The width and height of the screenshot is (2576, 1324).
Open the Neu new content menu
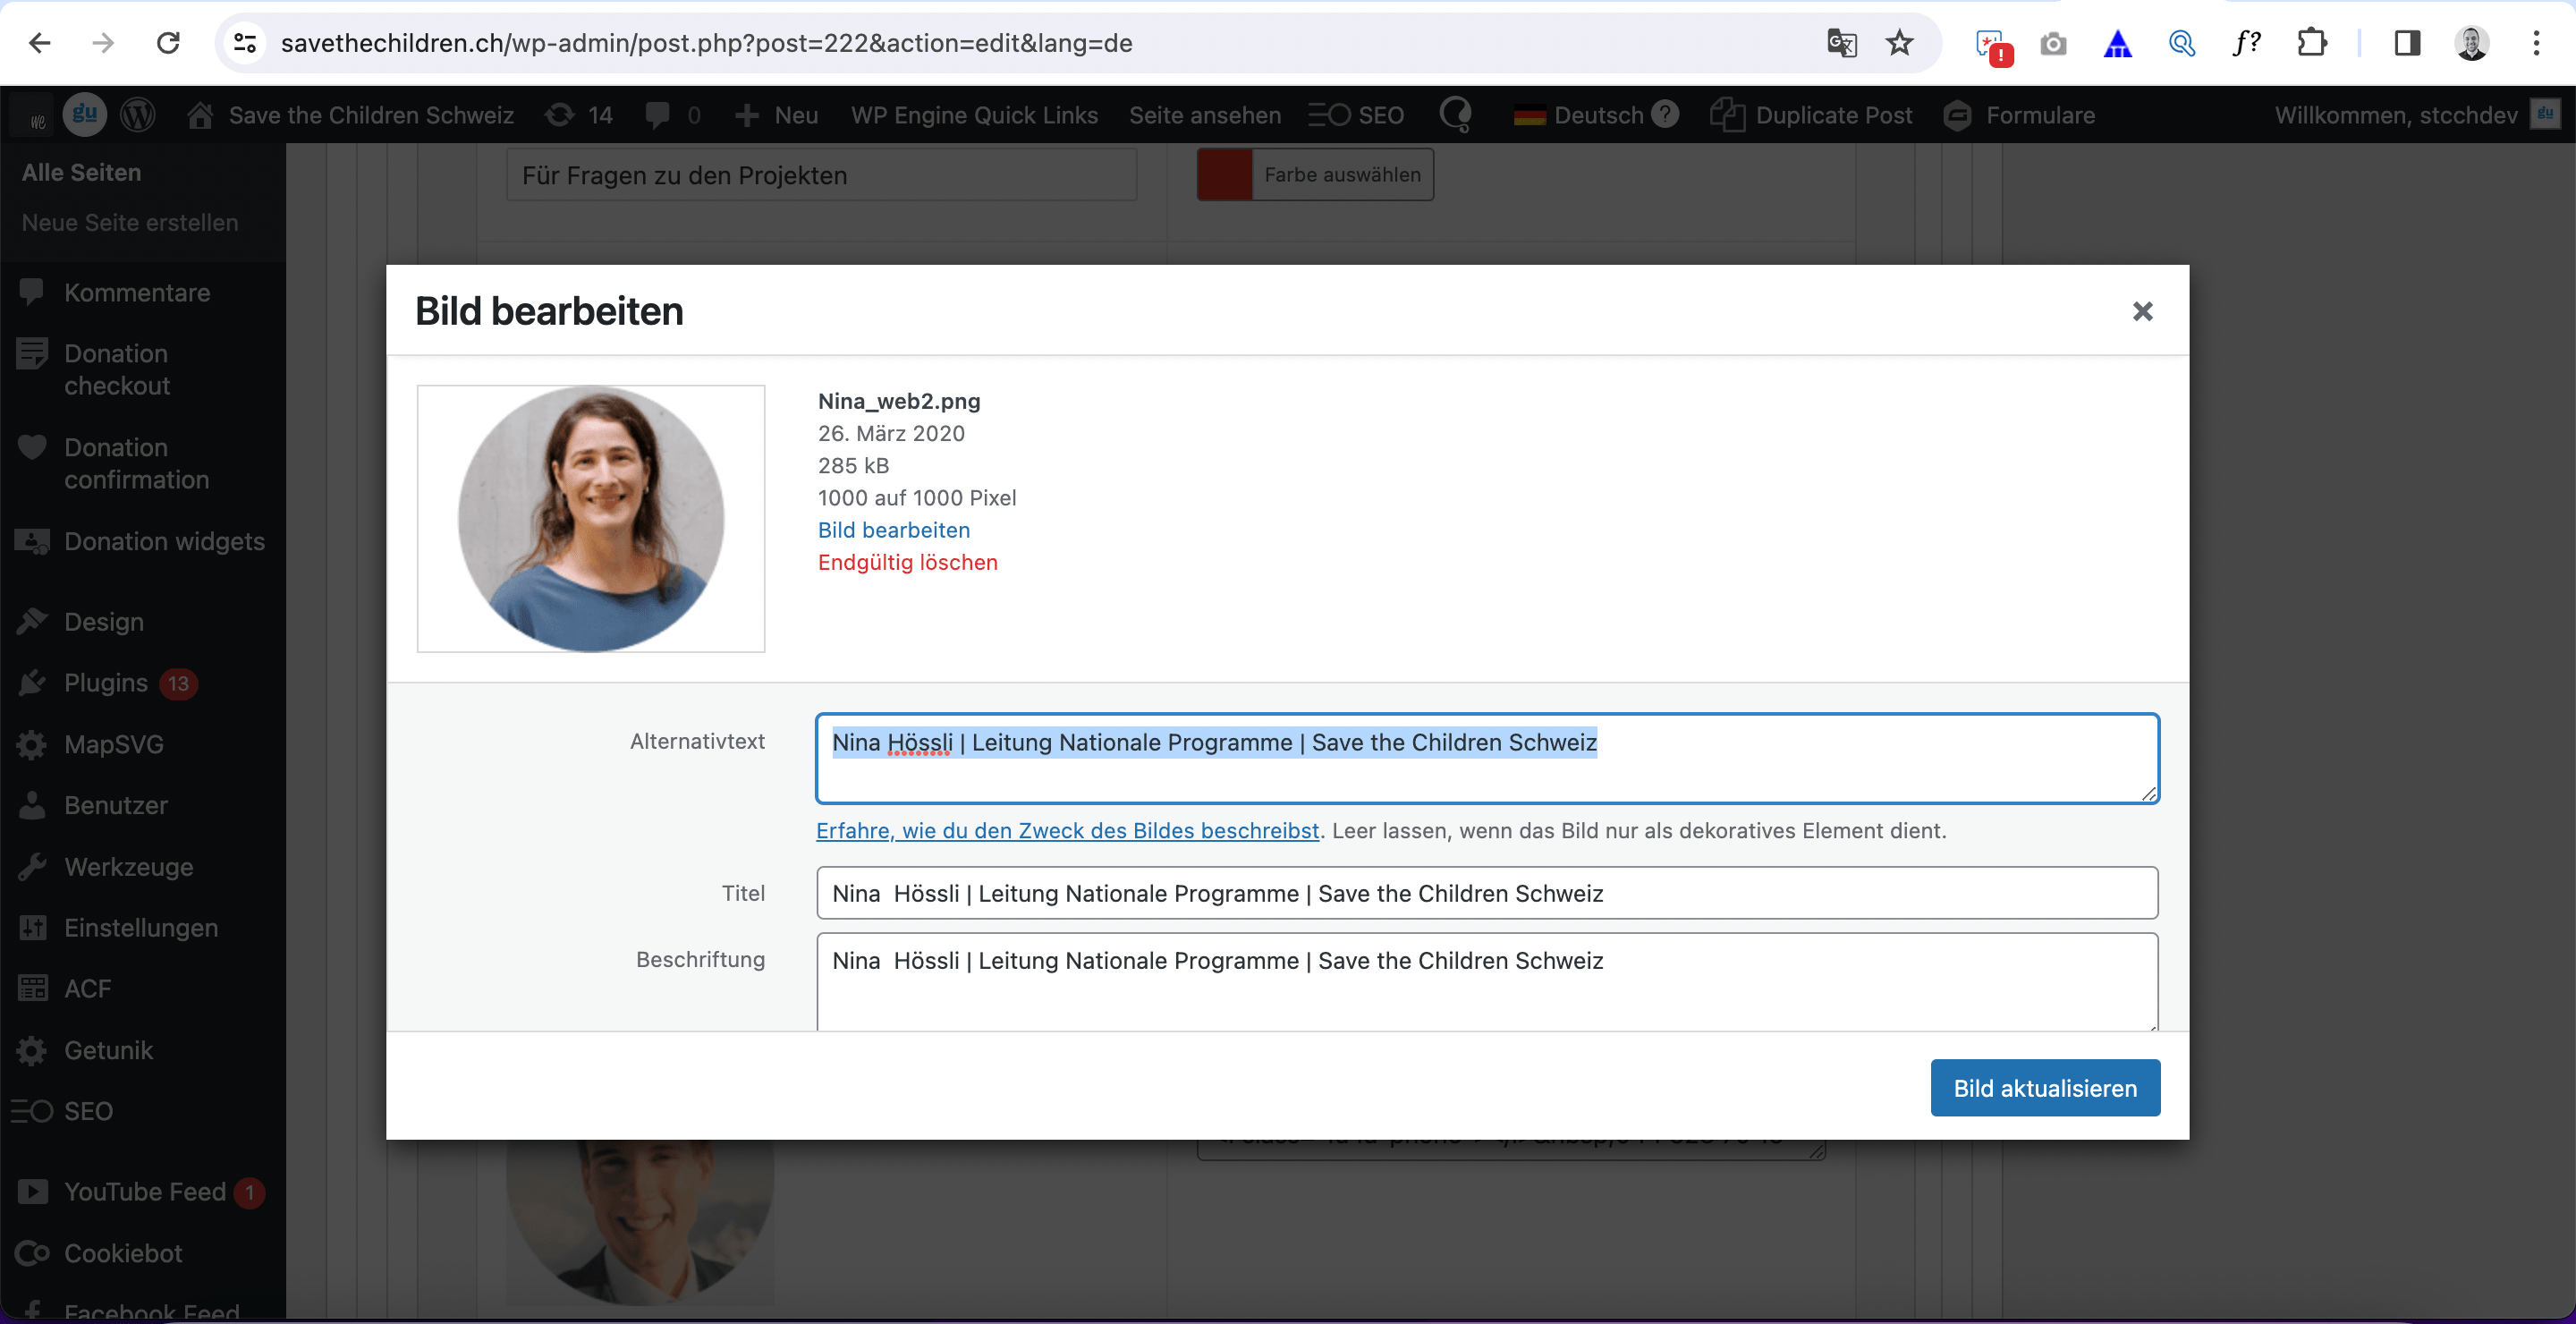tap(776, 115)
